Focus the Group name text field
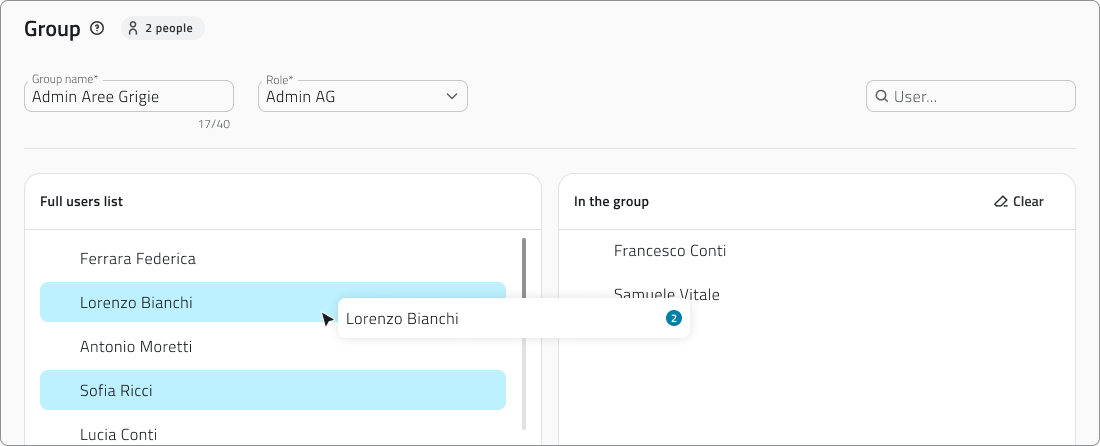The width and height of the screenshot is (1100, 446). tap(128, 97)
